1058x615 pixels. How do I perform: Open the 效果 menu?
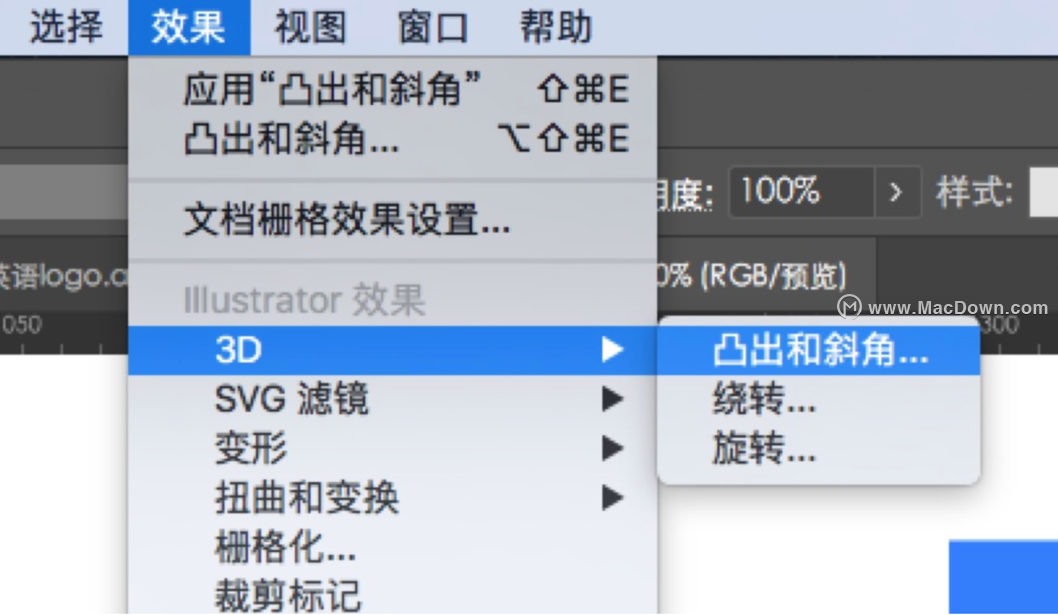pos(189,27)
